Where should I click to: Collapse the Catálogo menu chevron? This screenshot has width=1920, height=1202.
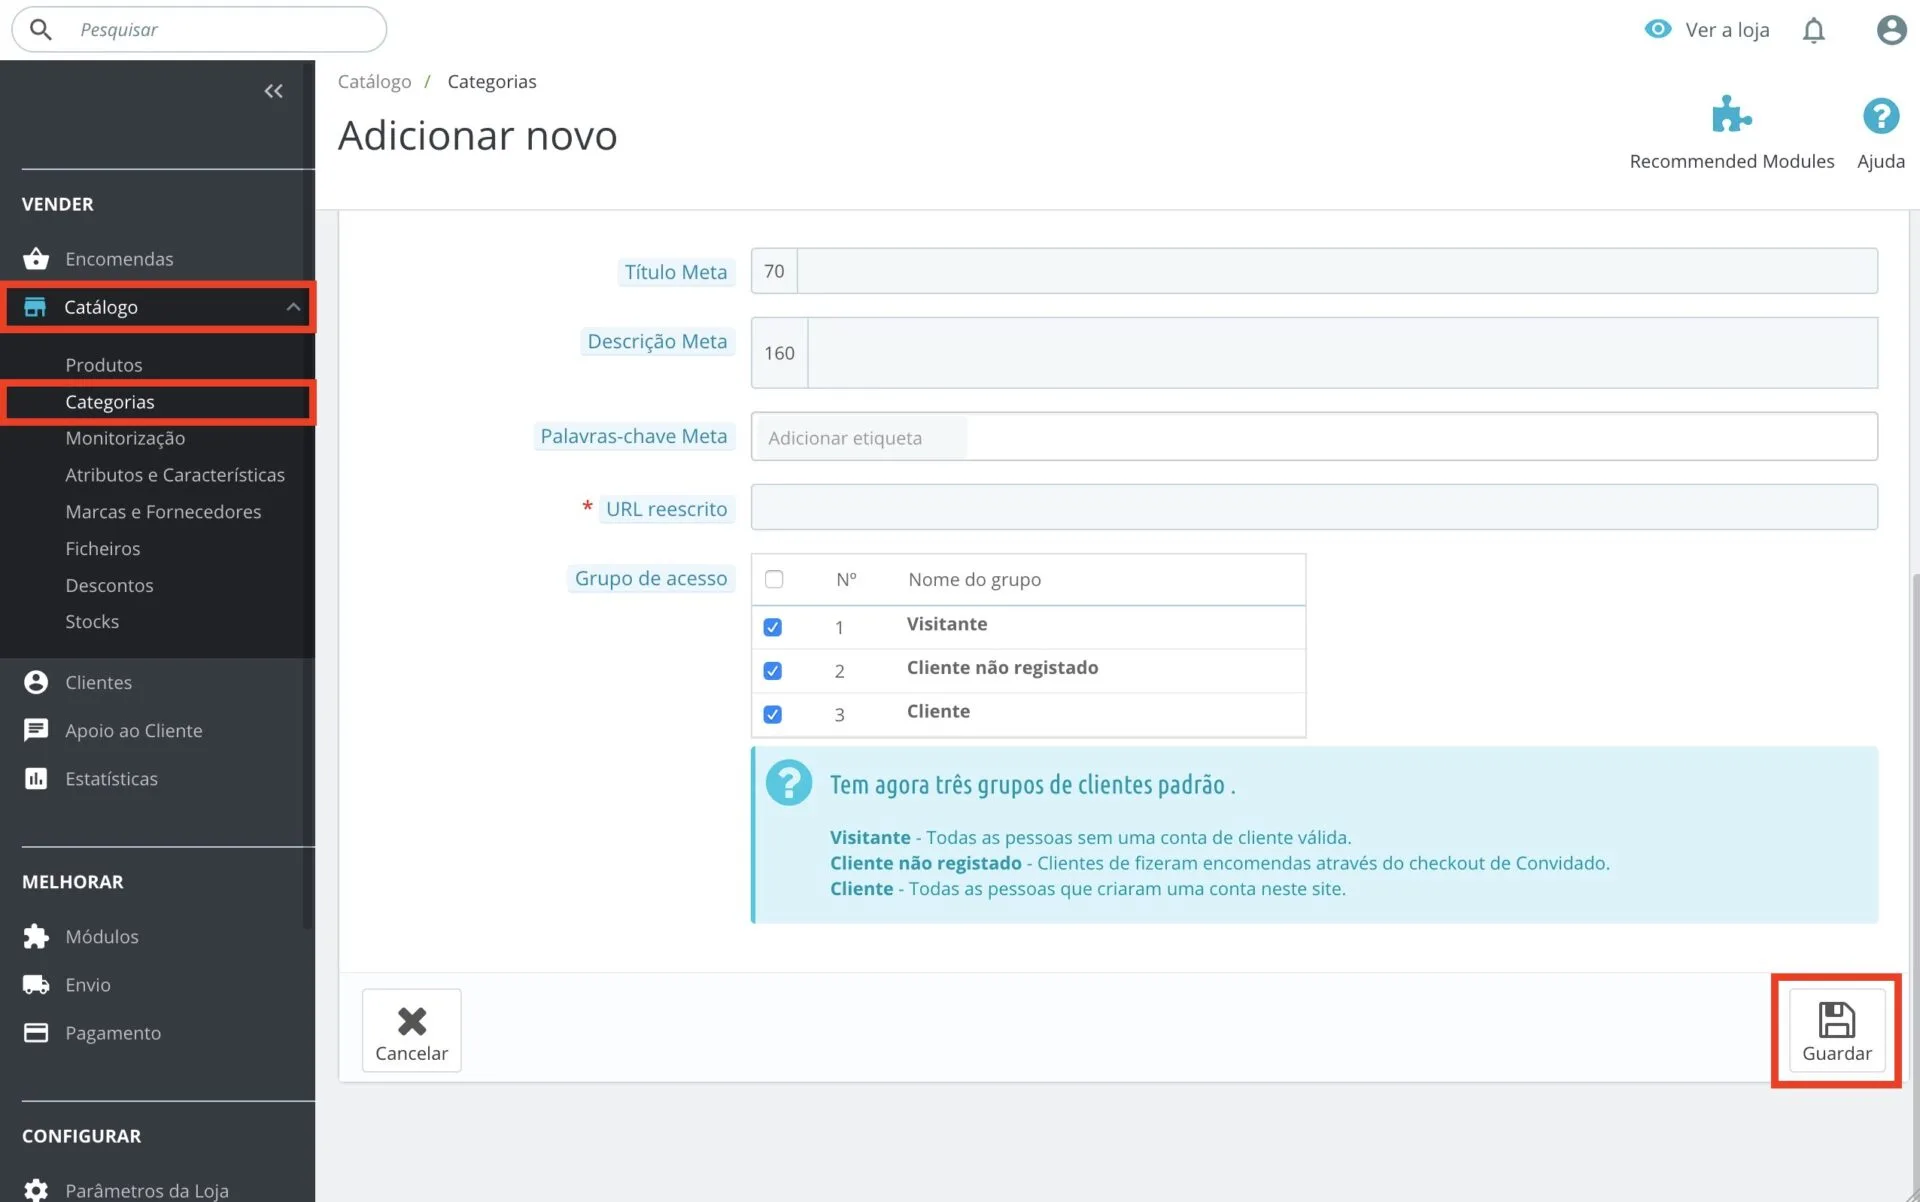293,307
